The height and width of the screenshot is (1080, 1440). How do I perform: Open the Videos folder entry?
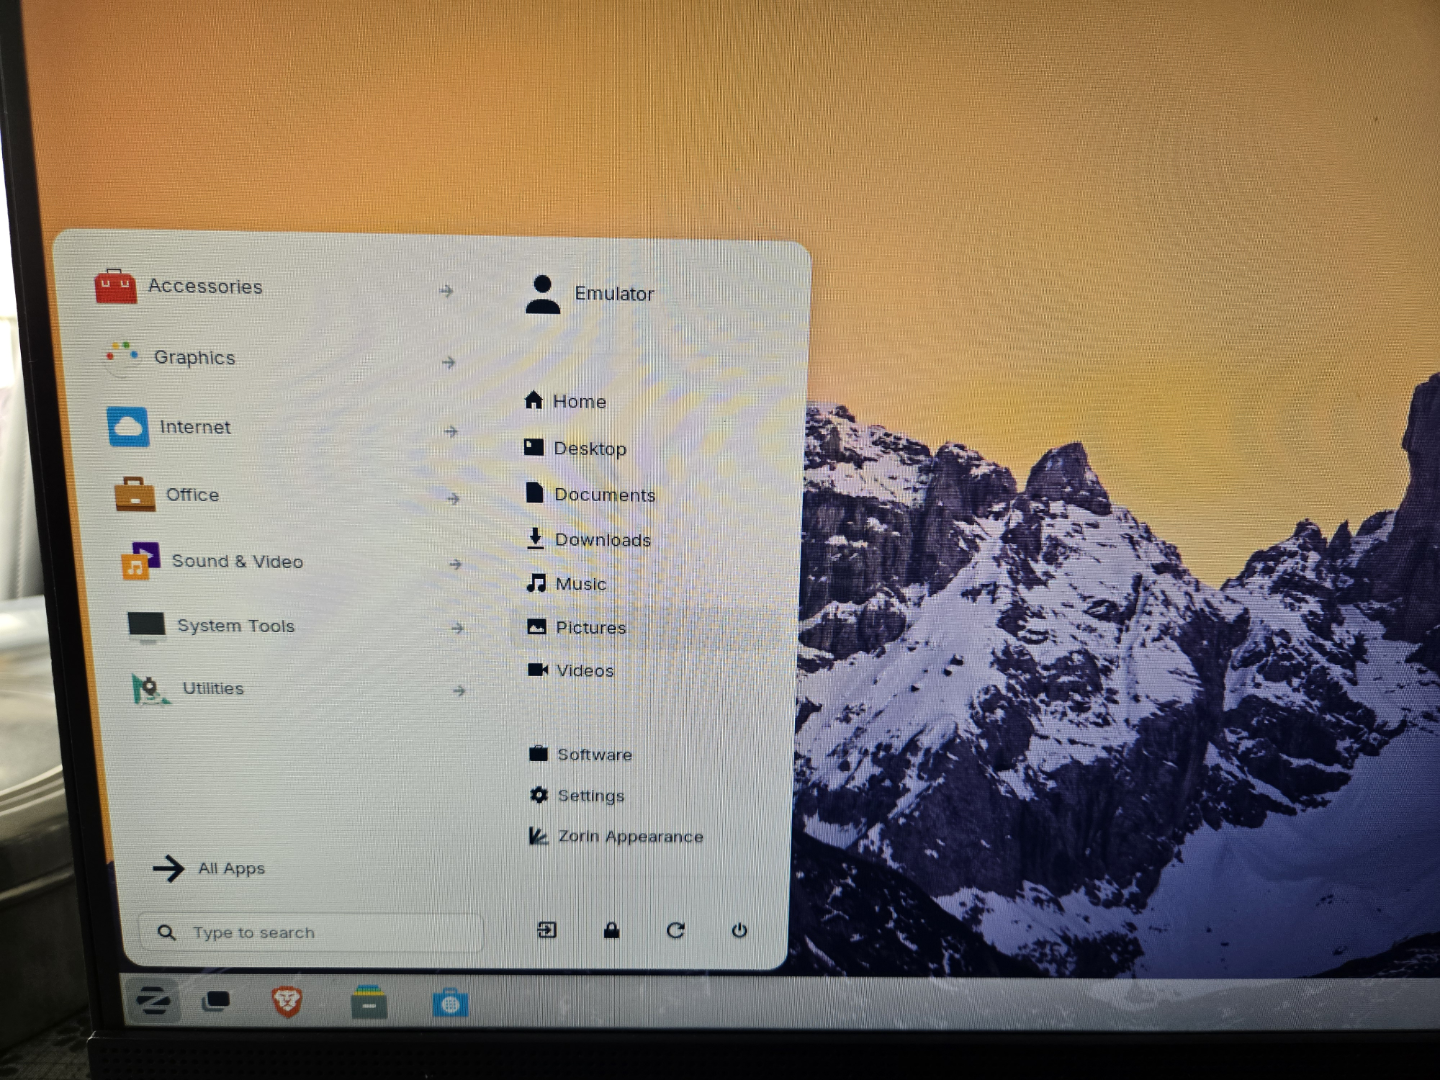pos(571,670)
